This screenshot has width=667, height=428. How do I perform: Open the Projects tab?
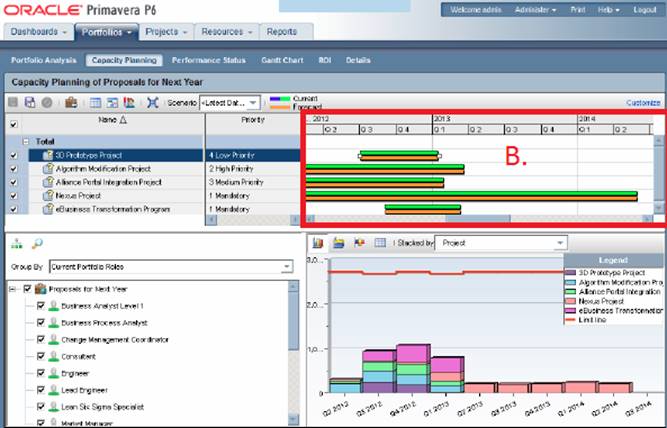[166, 32]
